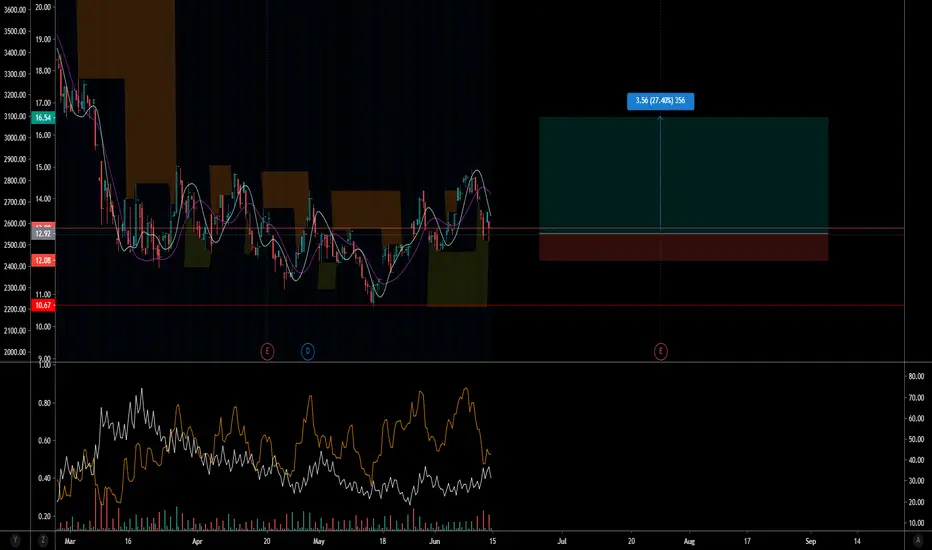Click the 80.00 value on the right indicator scale
The height and width of the screenshot is (550, 932).
(916, 376)
